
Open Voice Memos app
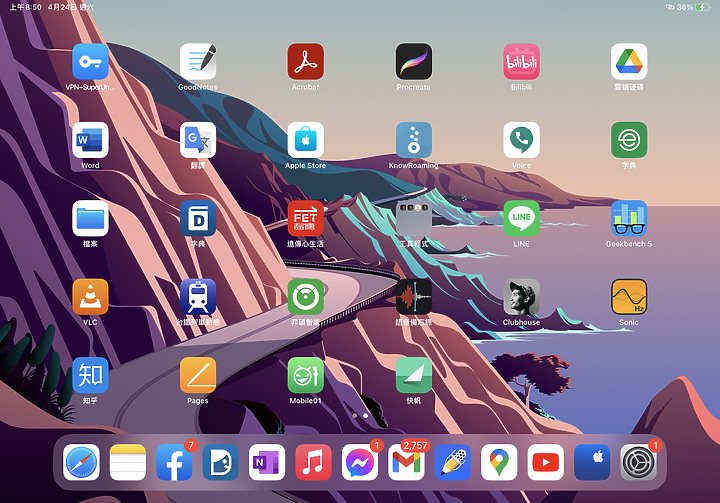414,297
